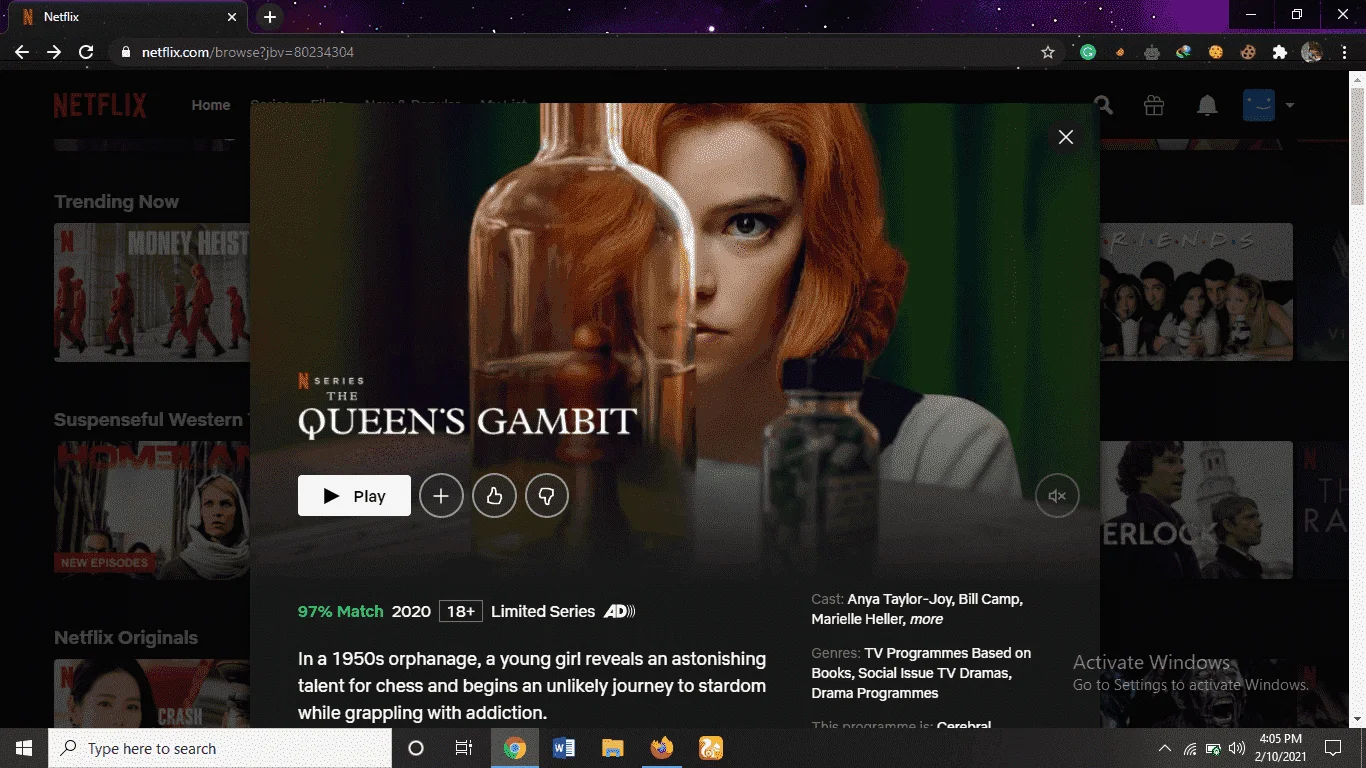Open the small orange cookie extension

coord(1120,52)
